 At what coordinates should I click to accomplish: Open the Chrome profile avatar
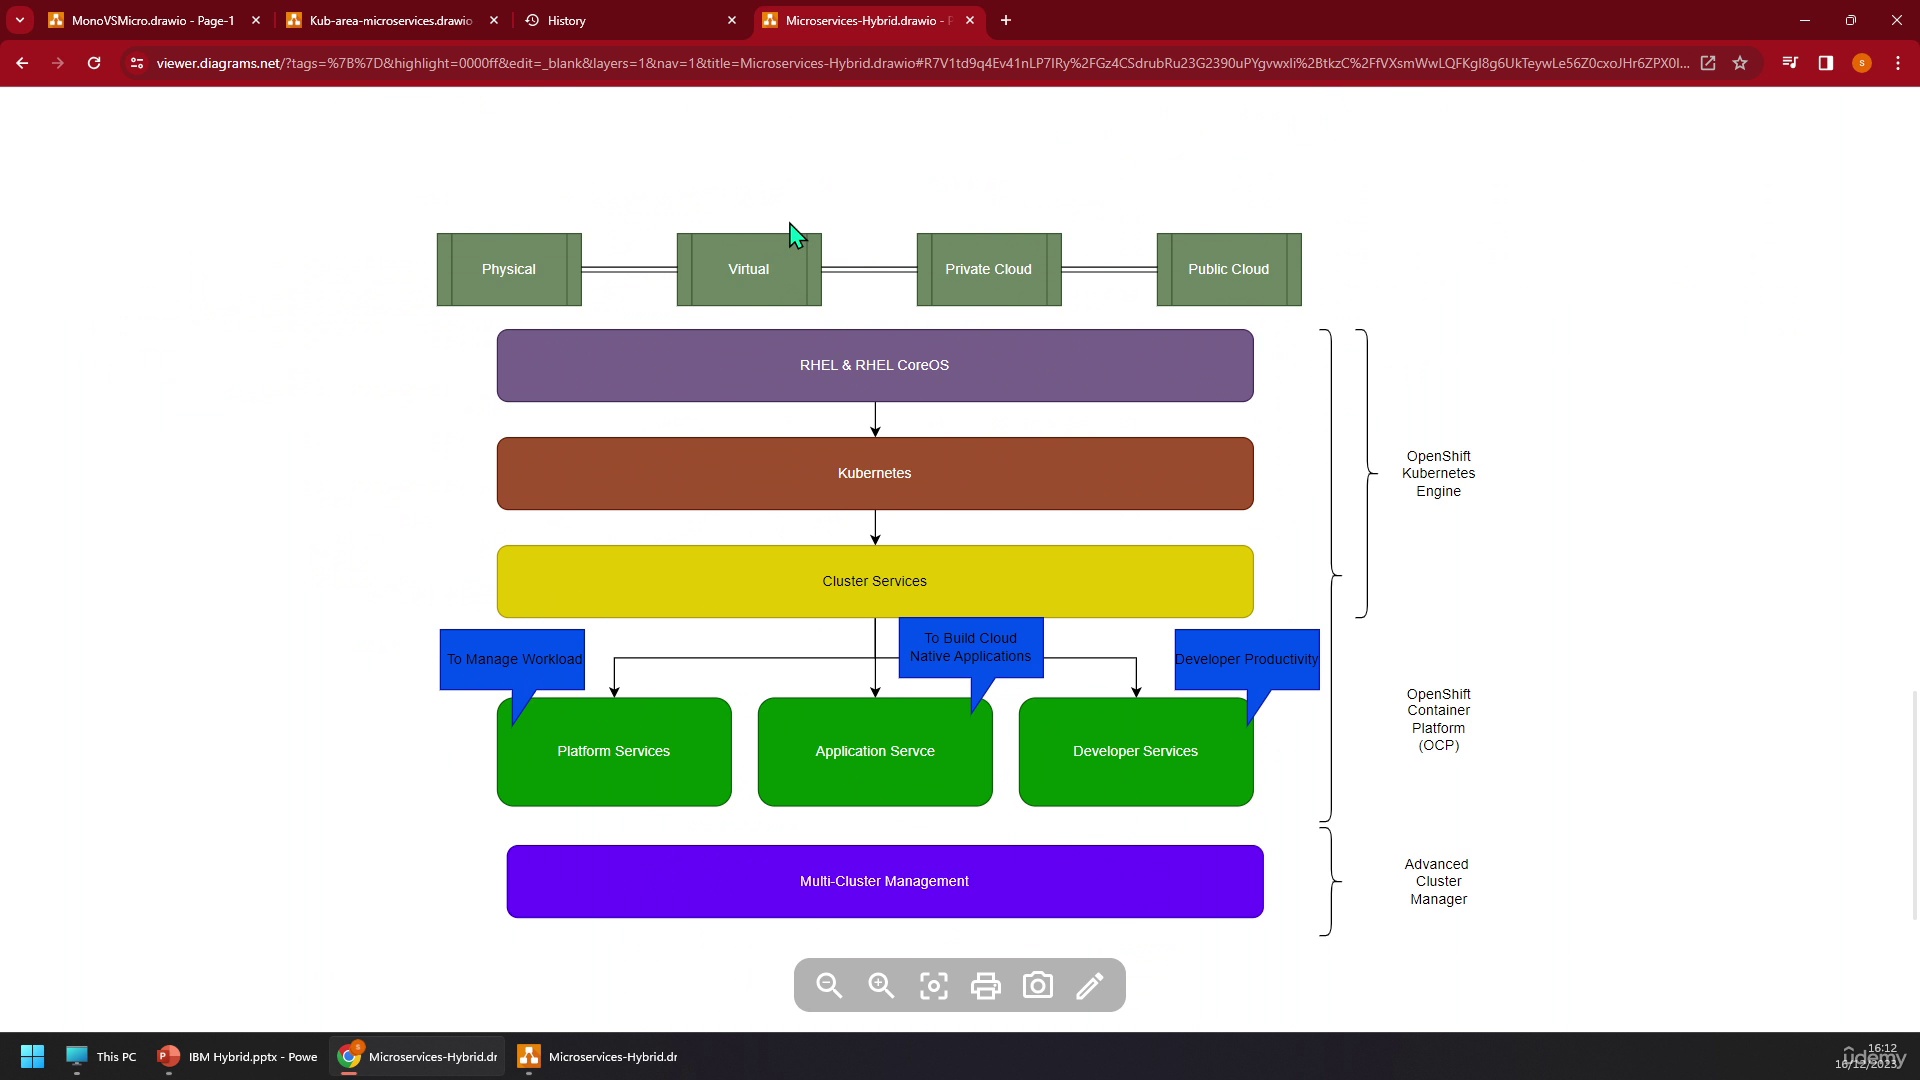[1862, 63]
